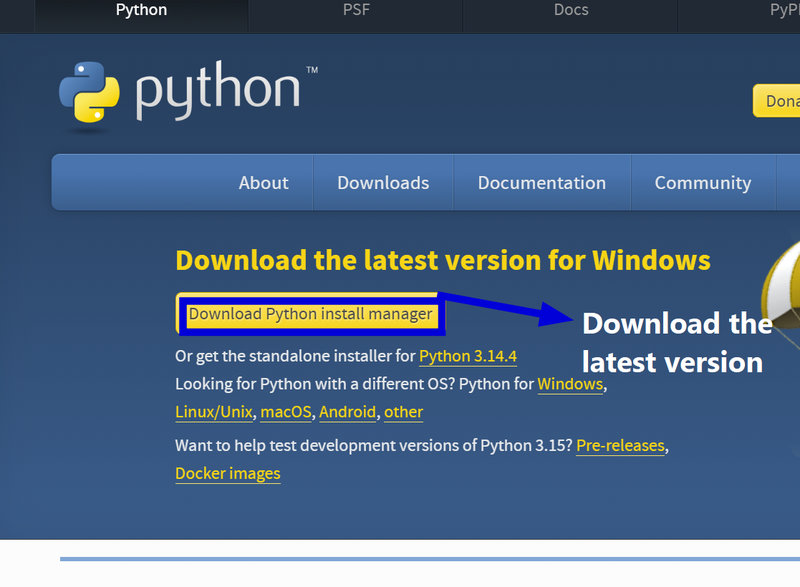800x587 pixels.
Task: Click Download Python install manager button
Action: (x=310, y=314)
